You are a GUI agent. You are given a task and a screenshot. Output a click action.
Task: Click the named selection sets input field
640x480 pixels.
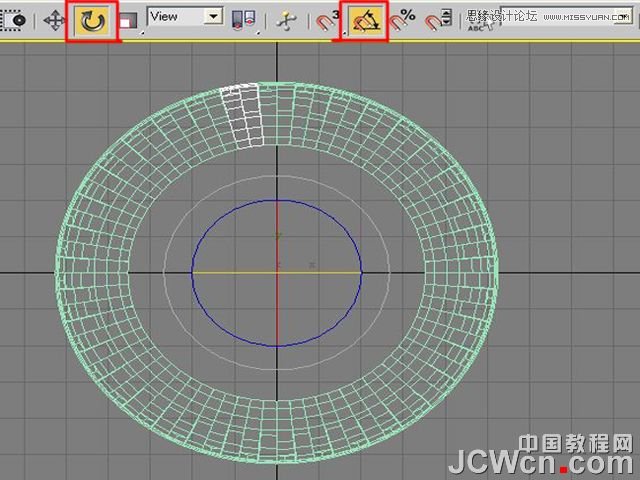pyautogui.click(x=566, y=16)
